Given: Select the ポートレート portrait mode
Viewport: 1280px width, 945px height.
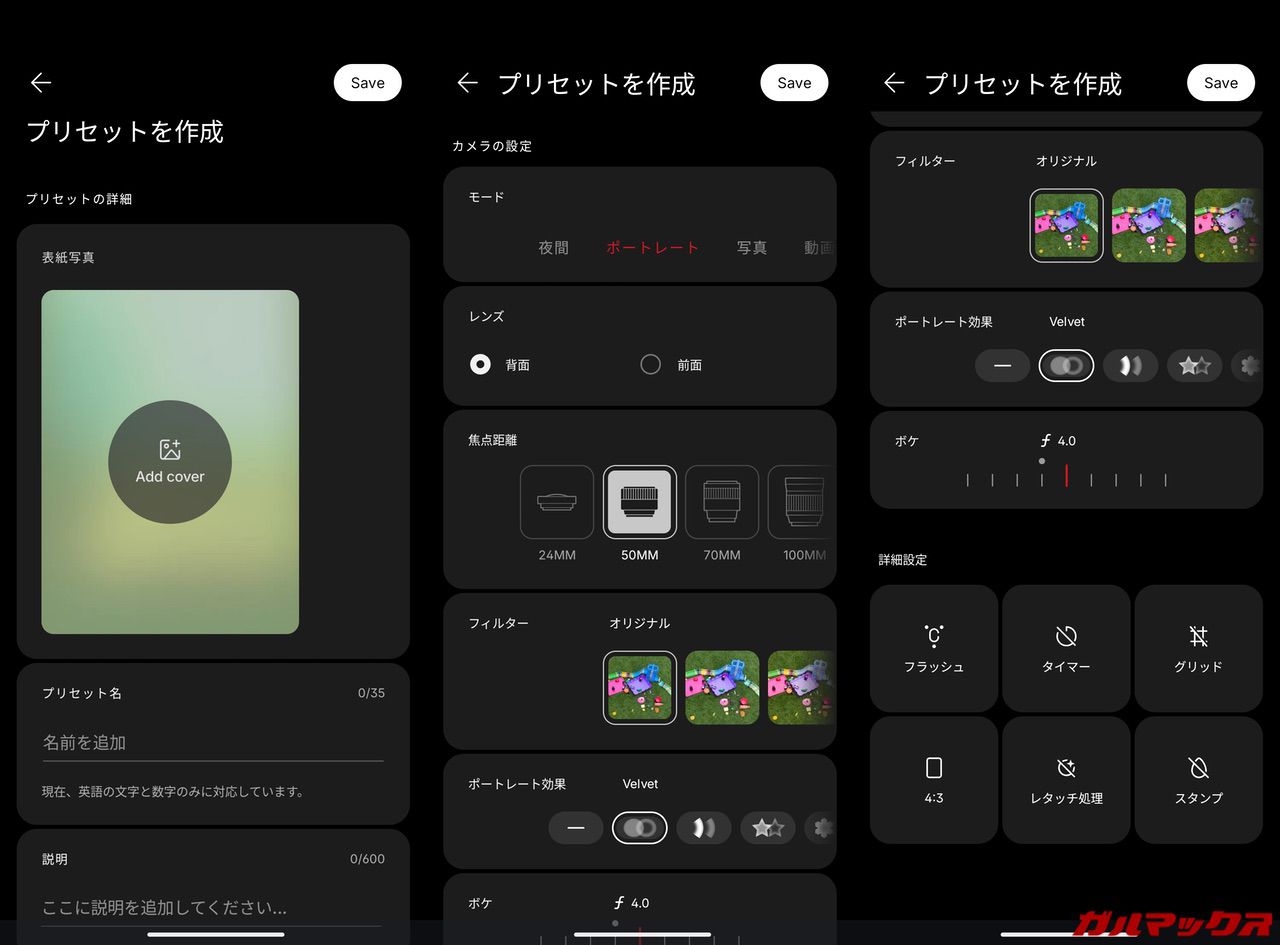Looking at the screenshot, I should click(652, 248).
